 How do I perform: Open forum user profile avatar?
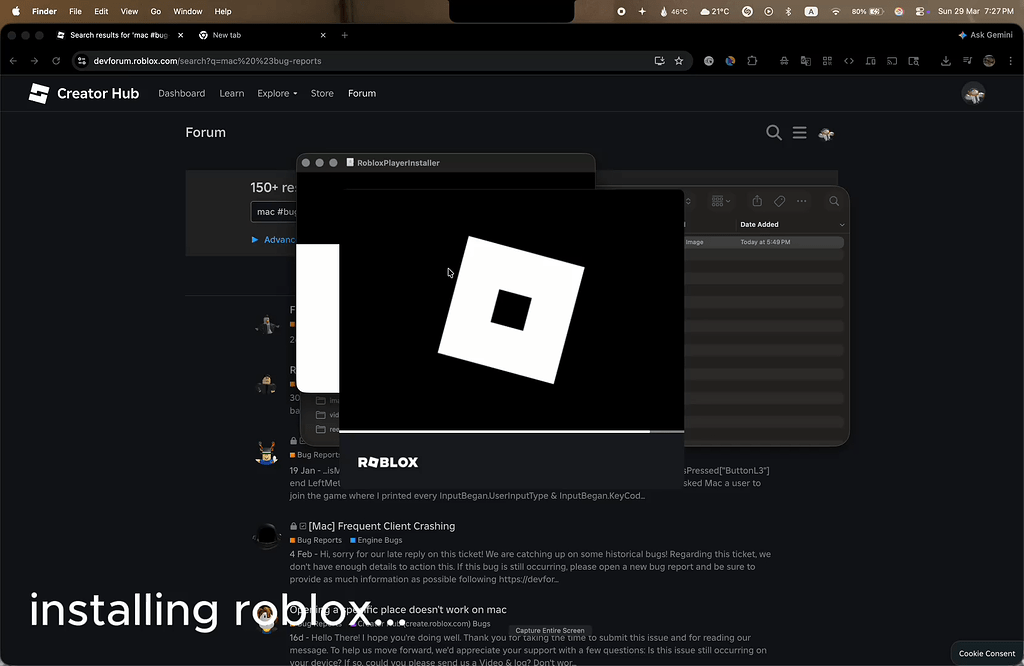[x=826, y=134]
